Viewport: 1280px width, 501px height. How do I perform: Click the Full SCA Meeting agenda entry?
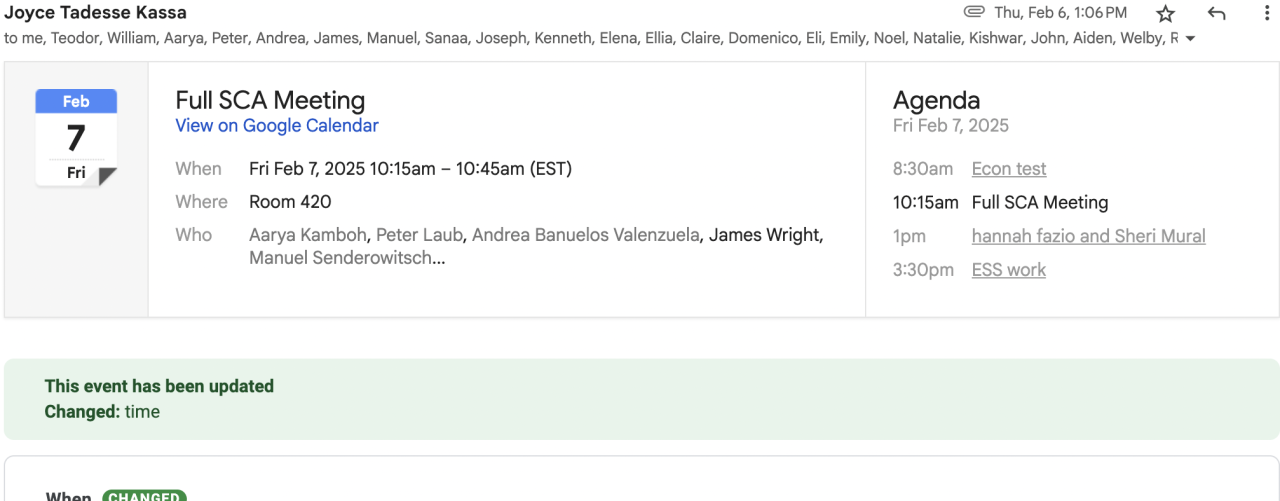tap(1040, 203)
